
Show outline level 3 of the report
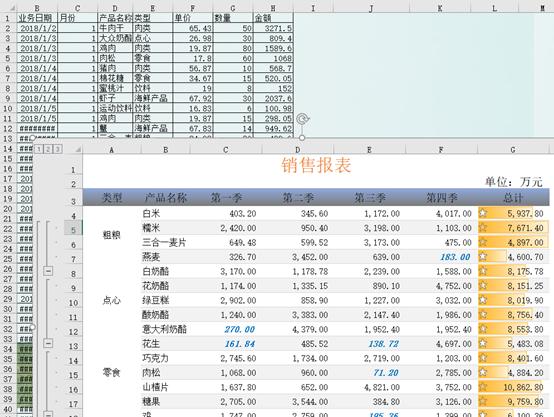(57, 149)
